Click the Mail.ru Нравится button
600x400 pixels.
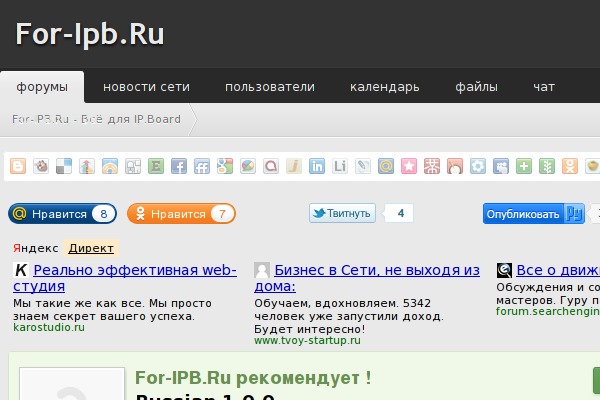pyautogui.click(x=62, y=214)
